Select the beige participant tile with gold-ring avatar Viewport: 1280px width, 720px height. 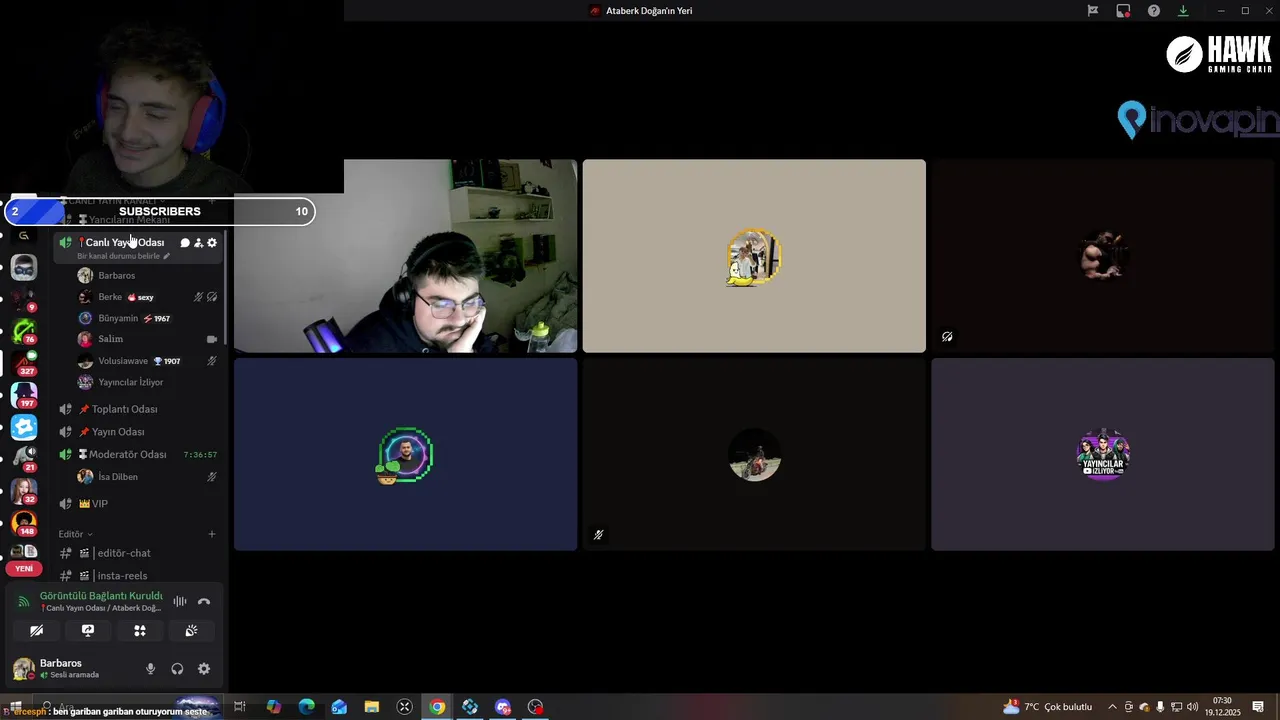754,256
